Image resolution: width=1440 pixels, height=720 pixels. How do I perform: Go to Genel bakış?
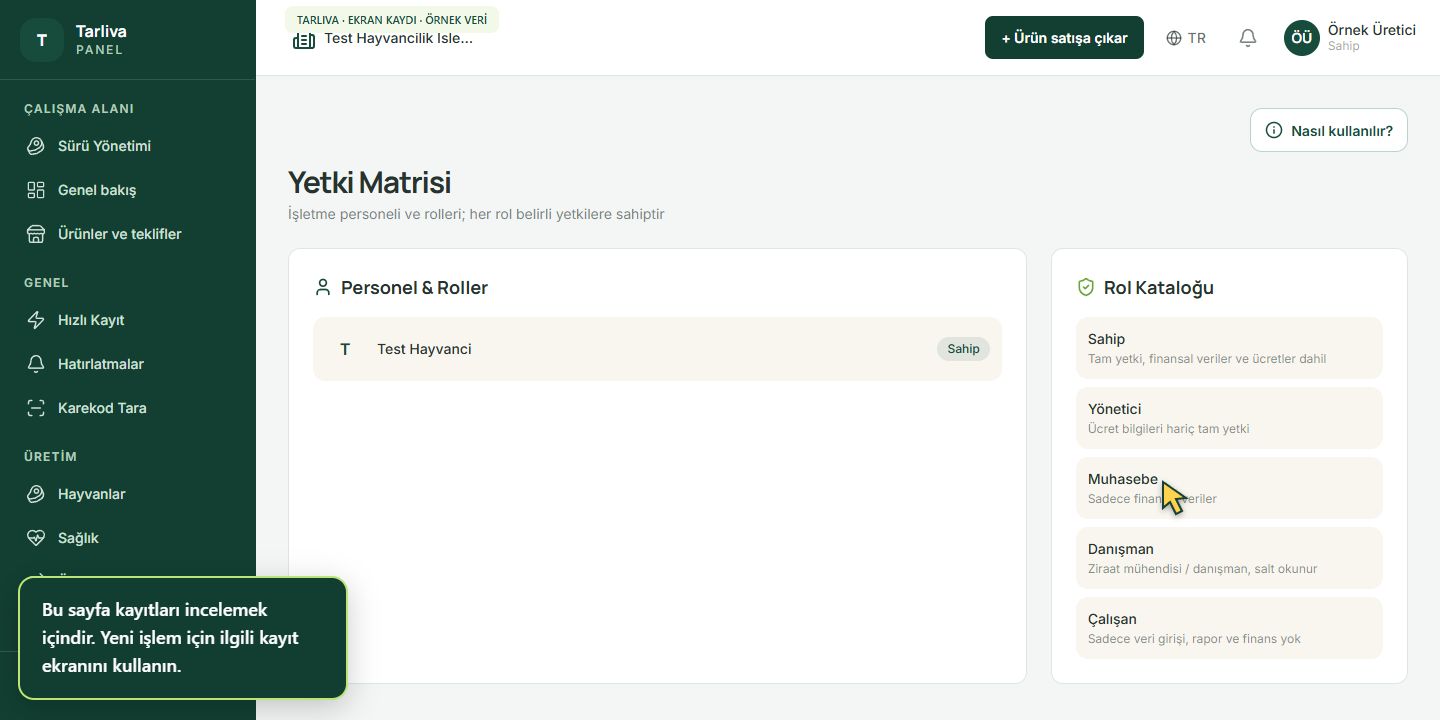128,190
